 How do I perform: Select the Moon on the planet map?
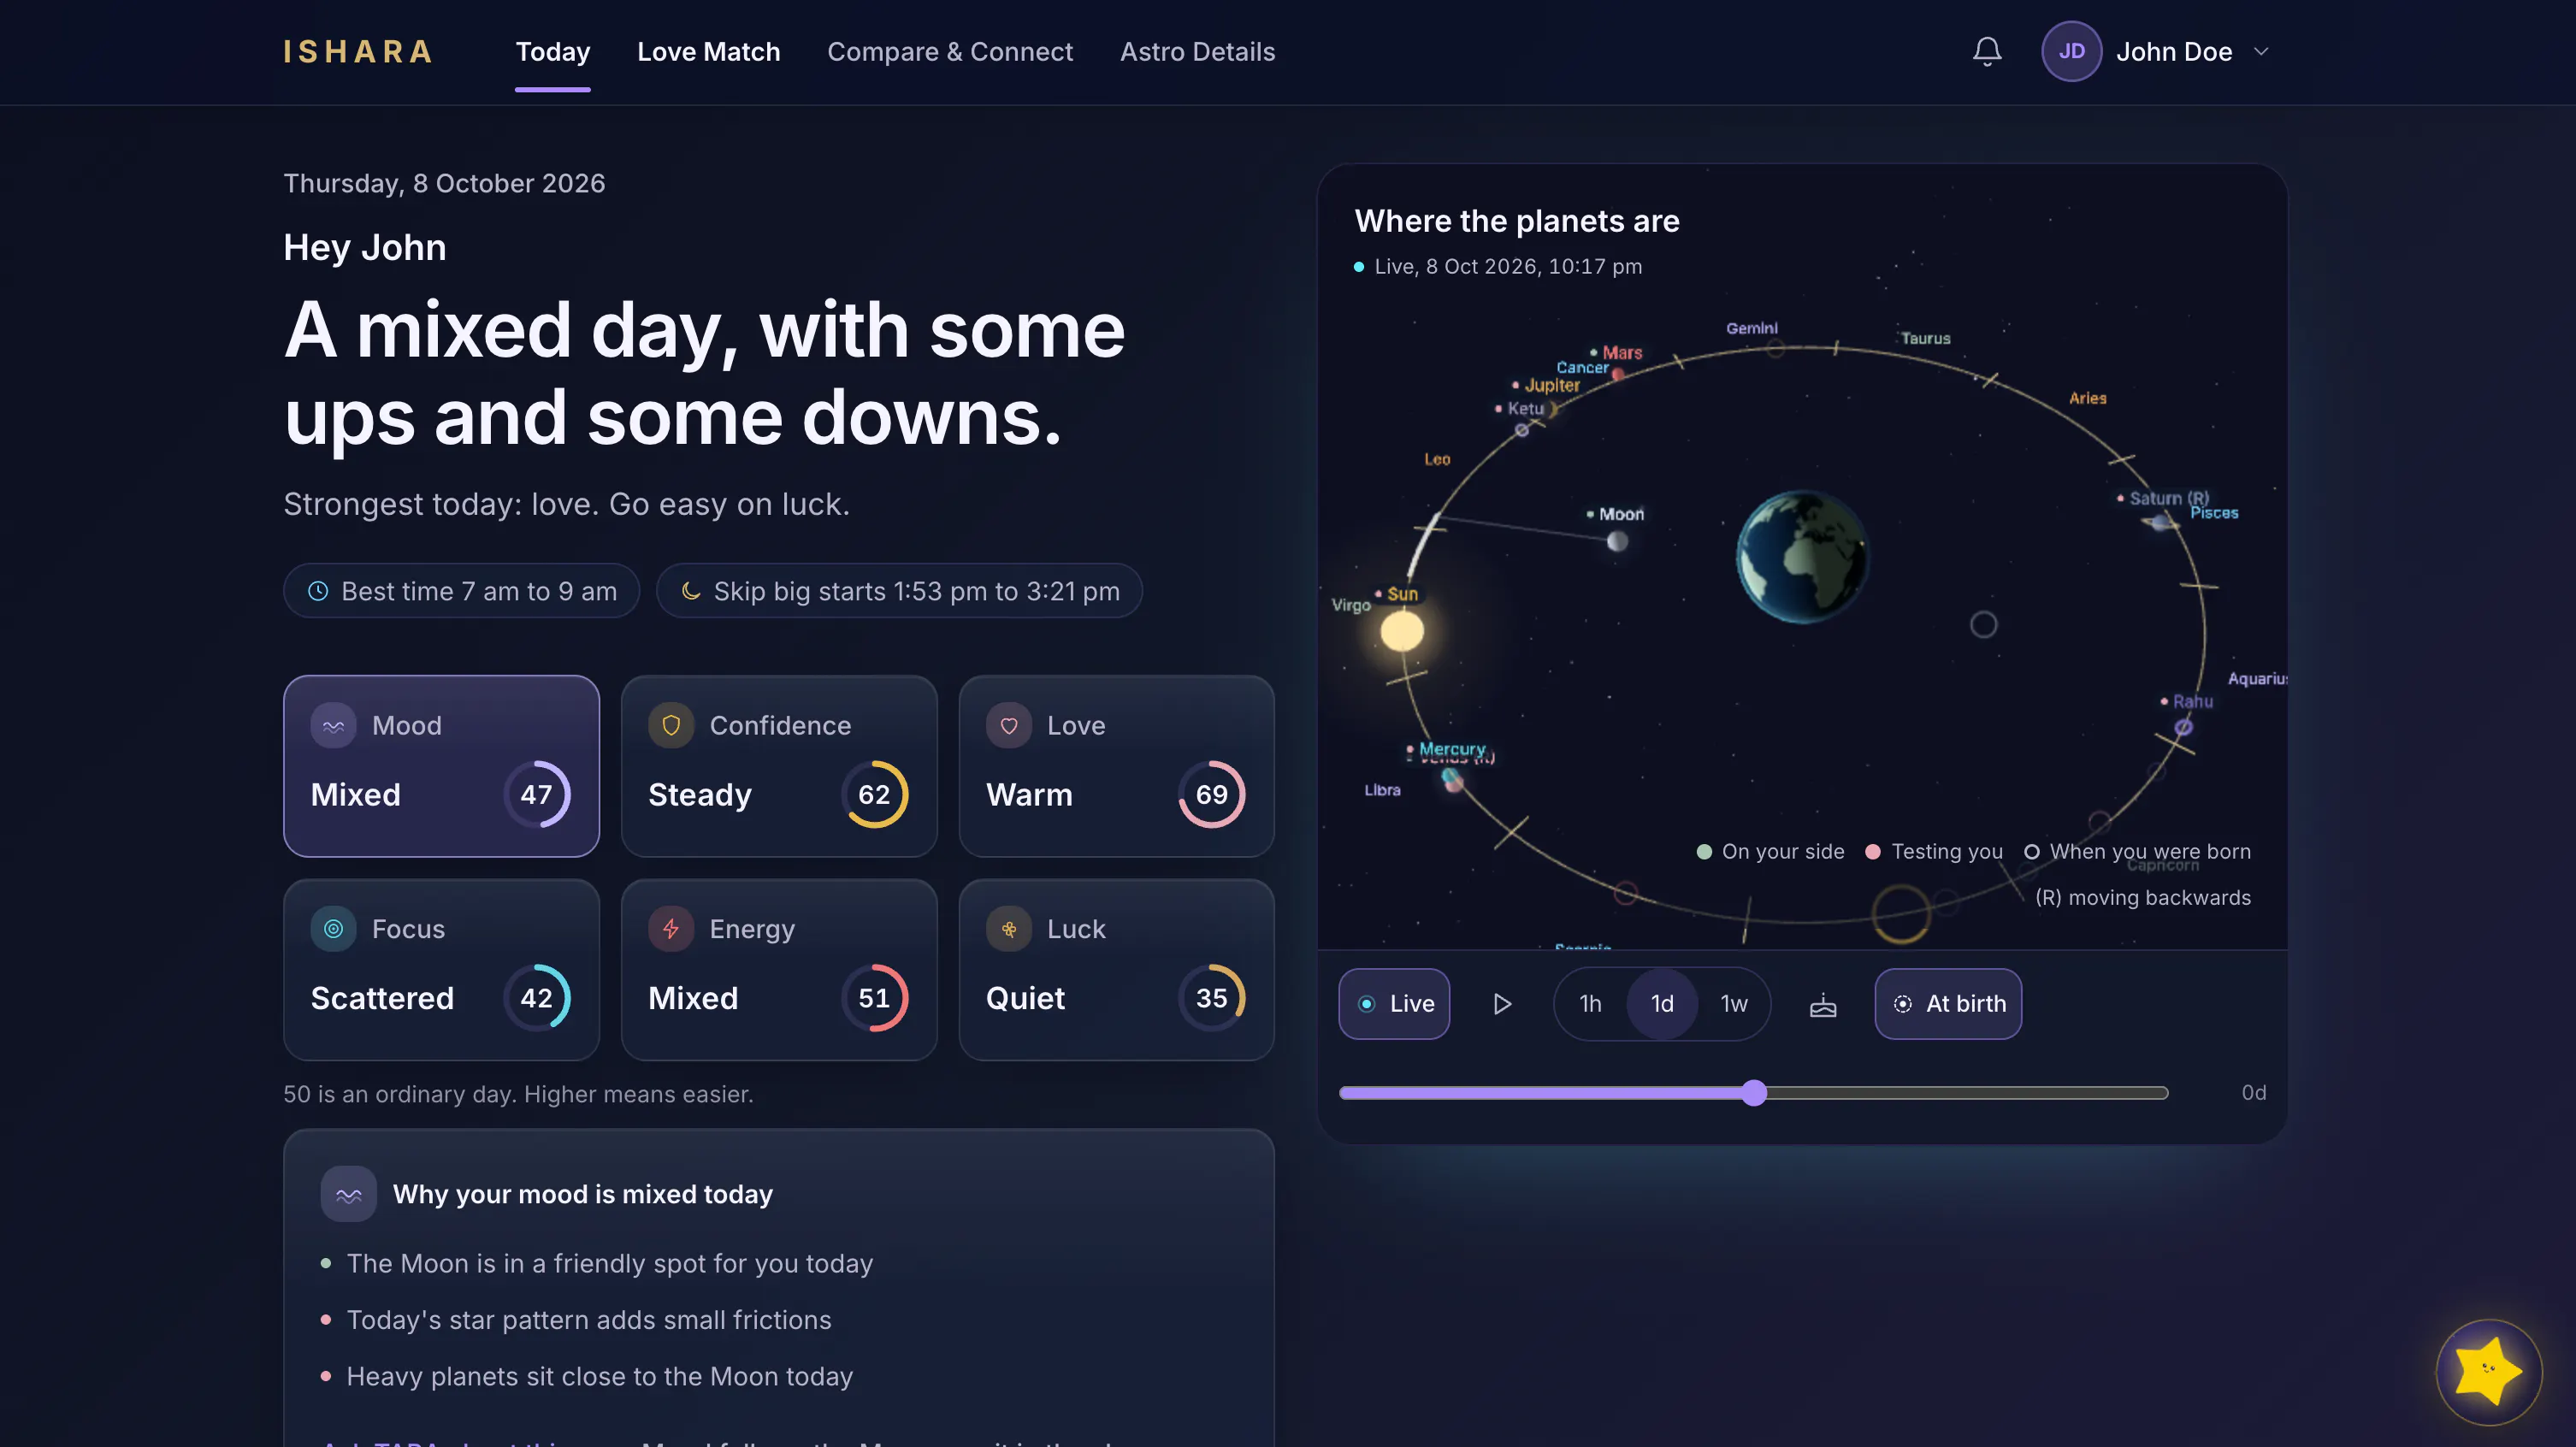point(1617,541)
